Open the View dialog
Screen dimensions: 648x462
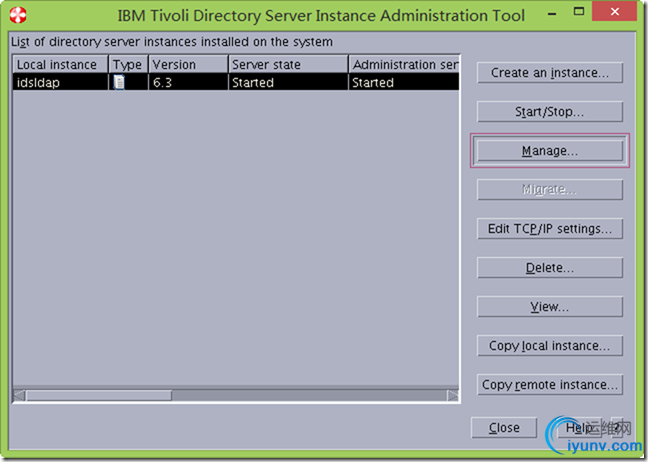[x=550, y=306]
